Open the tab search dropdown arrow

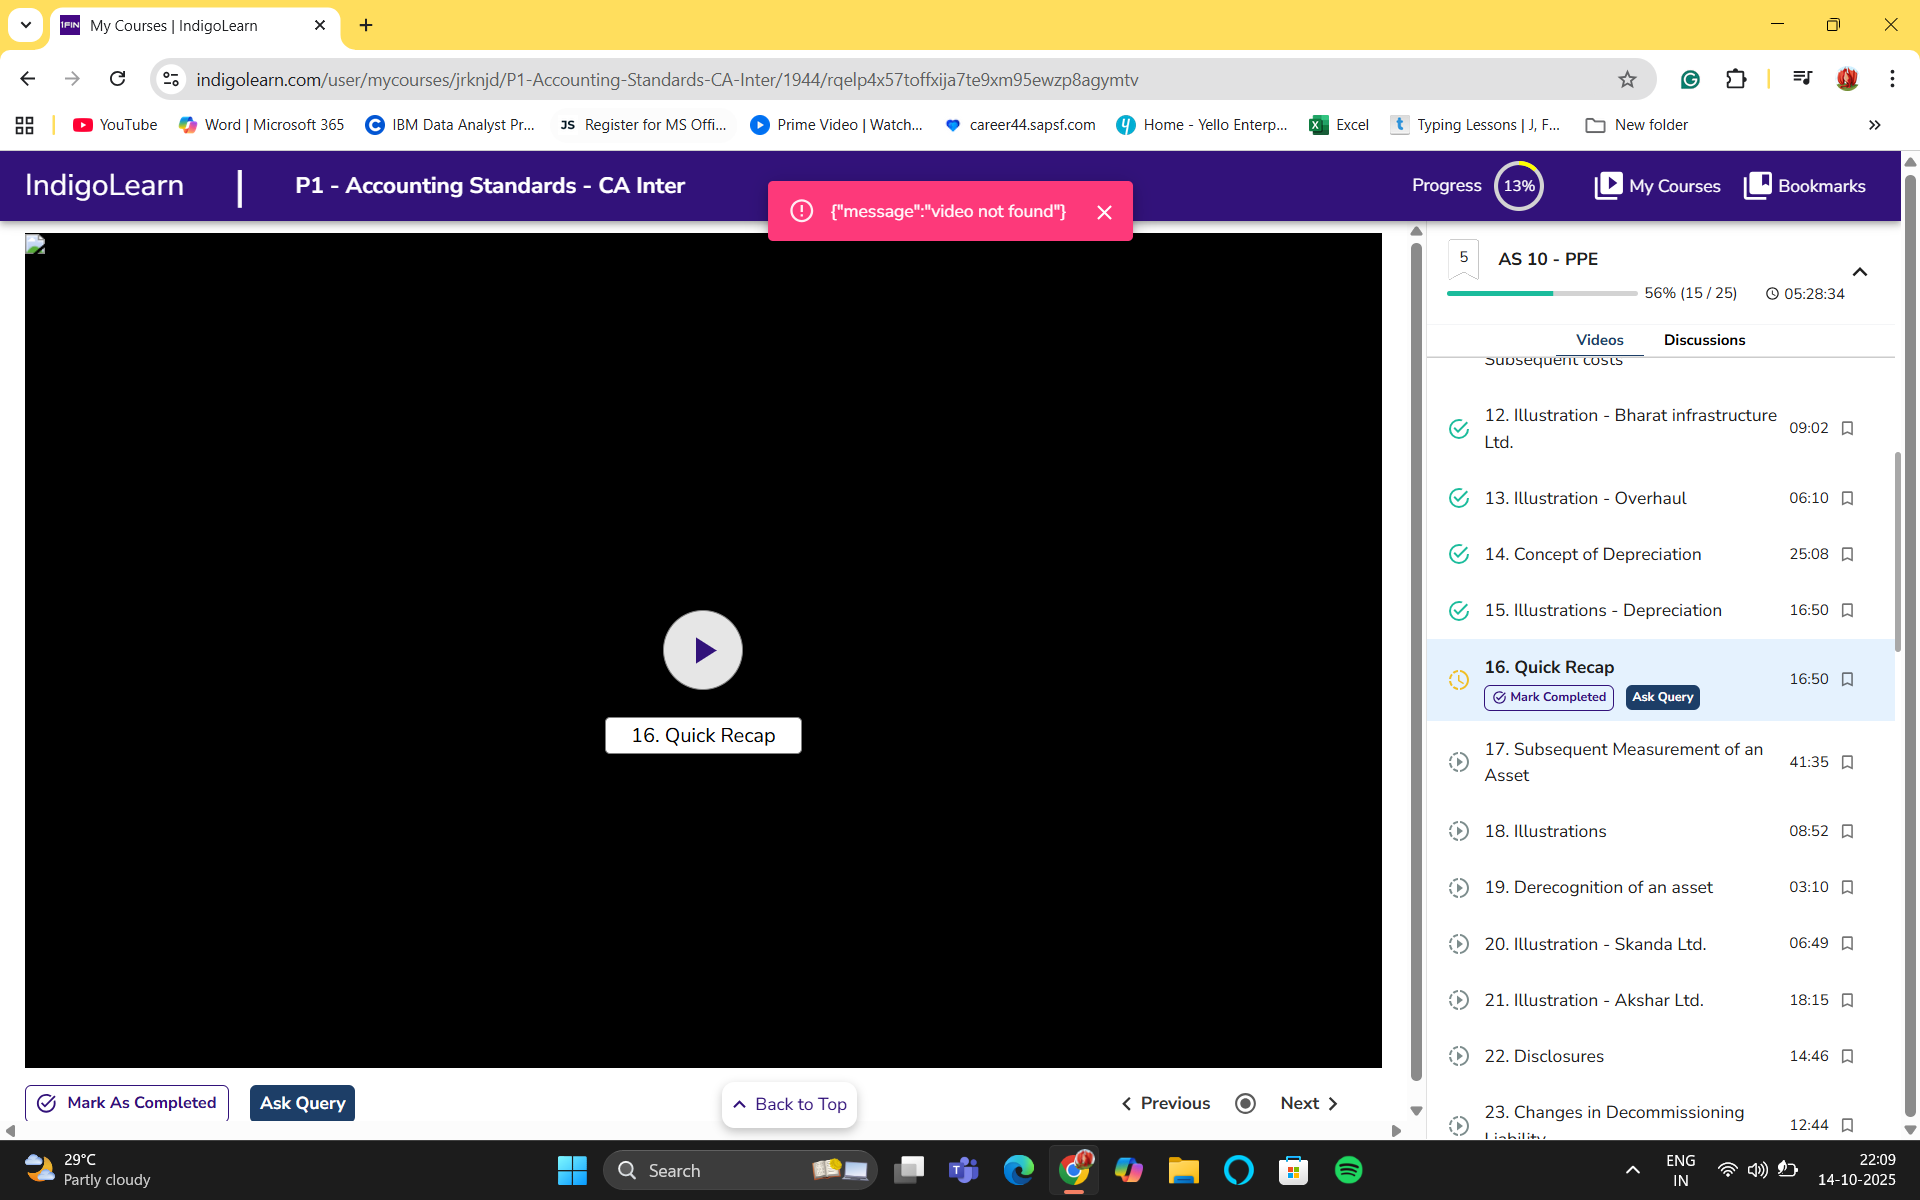click(x=26, y=25)
